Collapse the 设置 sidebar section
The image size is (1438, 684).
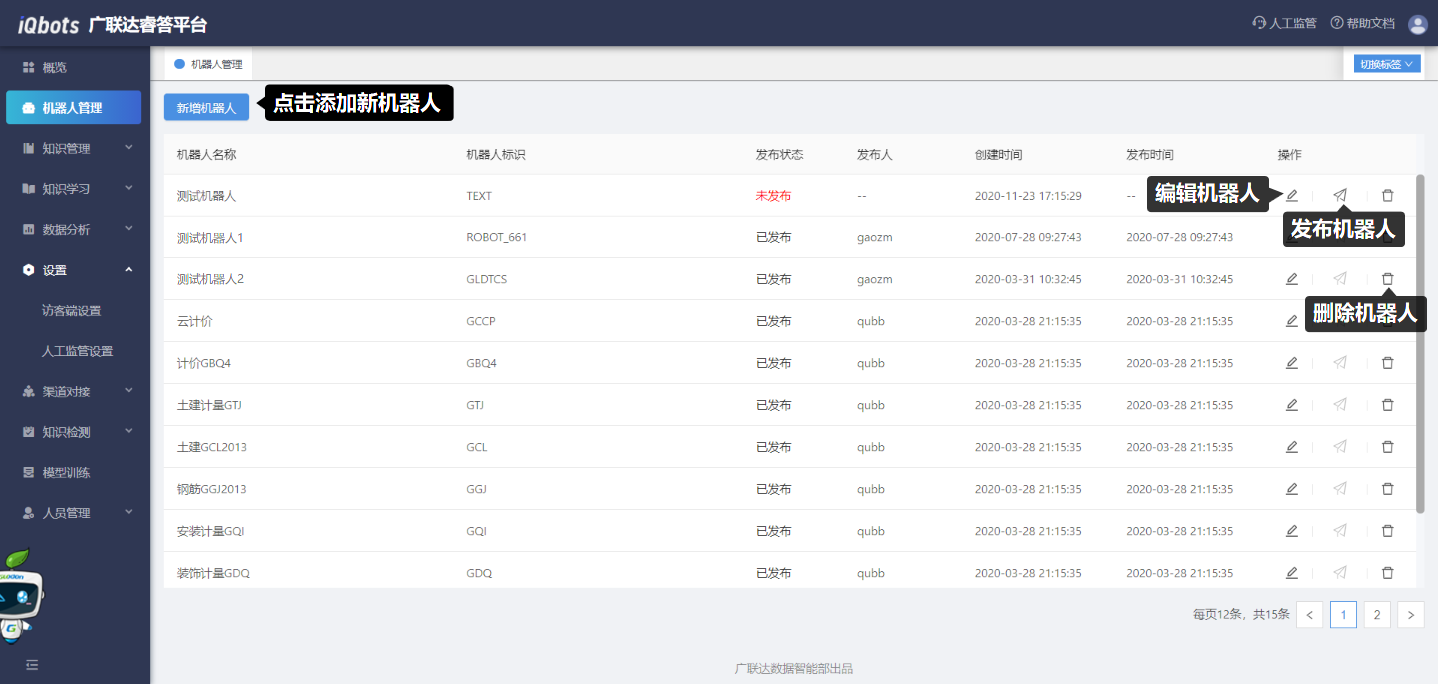(75, 270)
